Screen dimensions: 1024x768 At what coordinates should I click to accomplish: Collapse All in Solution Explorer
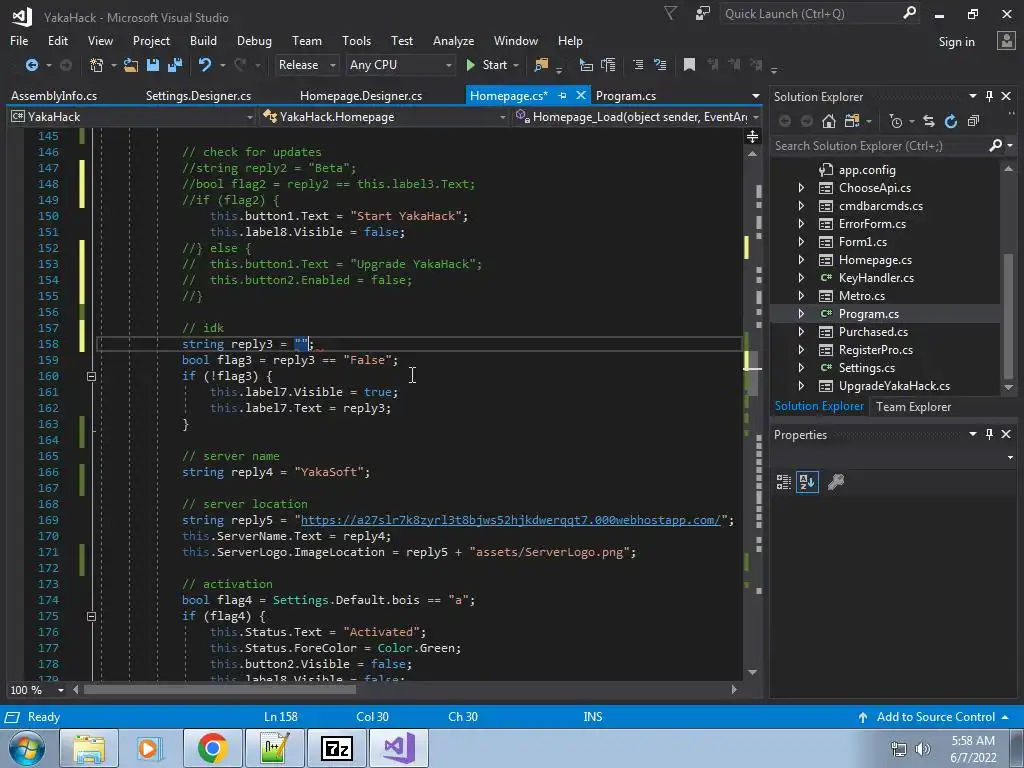(x=973, y=121)
